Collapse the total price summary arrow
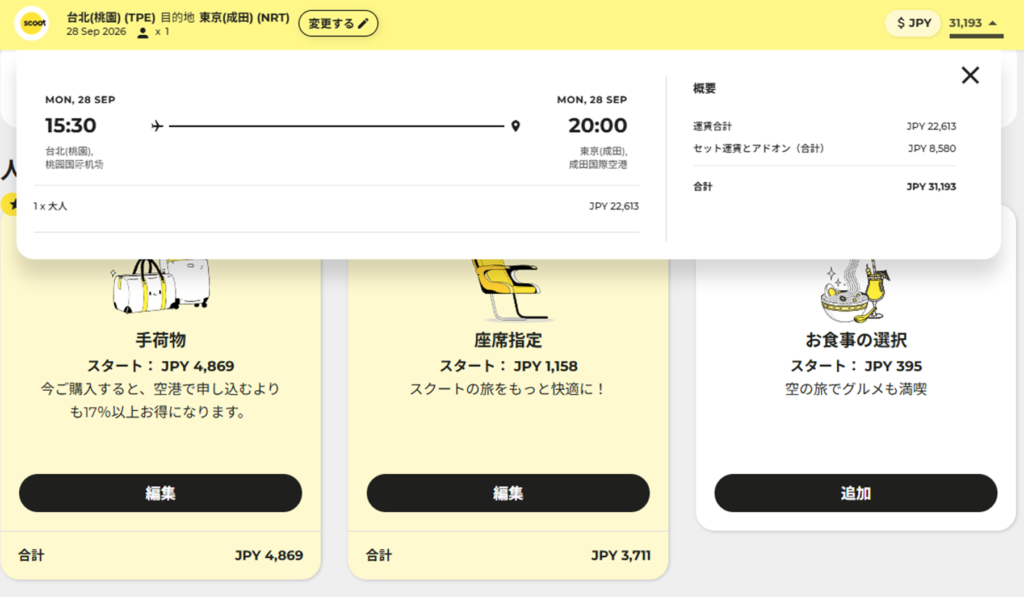This screenshot has height=597, width=1024. (x=992, y=23)
